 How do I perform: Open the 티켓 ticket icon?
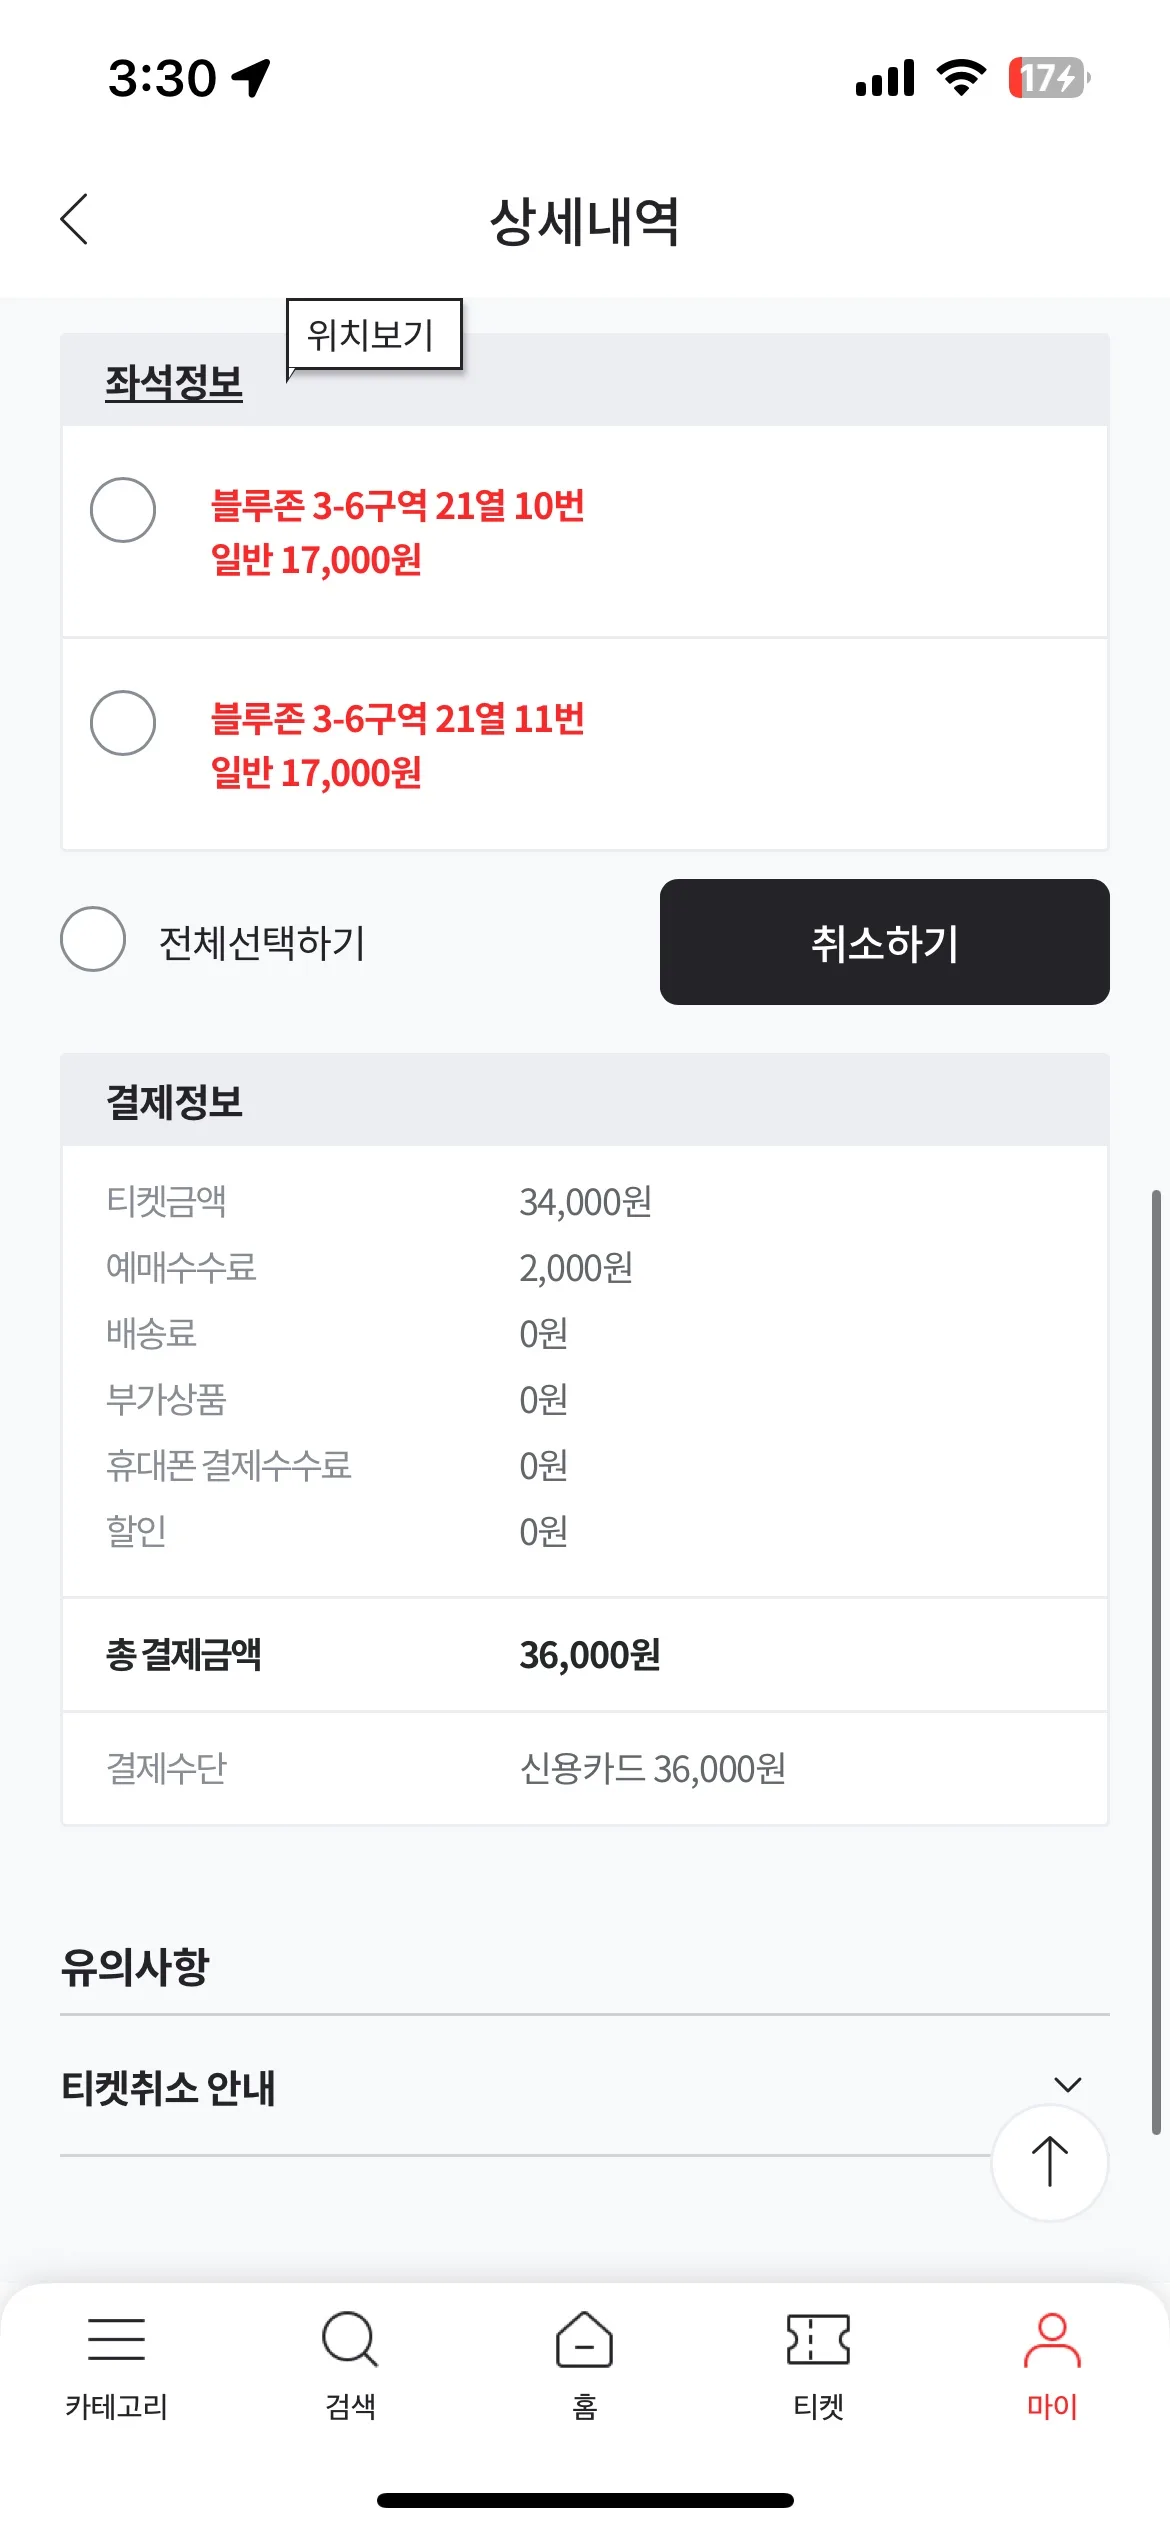tap(818, 2339)
